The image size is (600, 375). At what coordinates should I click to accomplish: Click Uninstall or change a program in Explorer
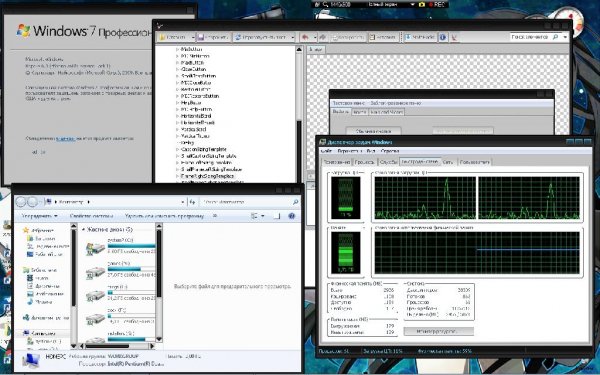(x=164, y=216)
